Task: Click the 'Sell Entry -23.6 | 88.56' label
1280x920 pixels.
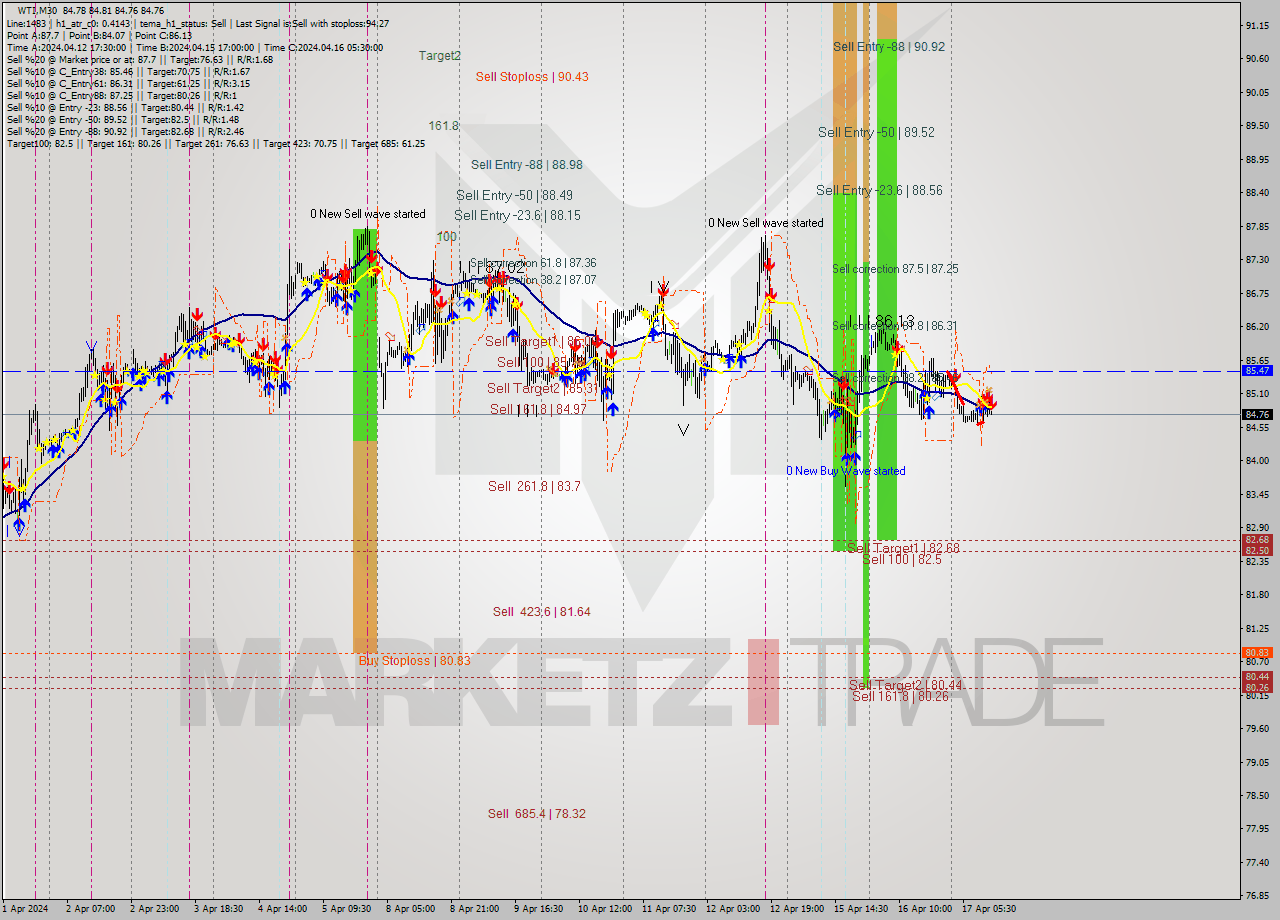Action: pyautogui.click(x=879, y=190)
